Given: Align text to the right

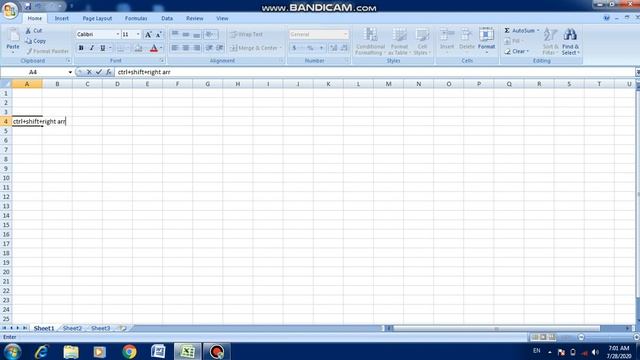Looking at the screenshot, I should click(197, 48).
